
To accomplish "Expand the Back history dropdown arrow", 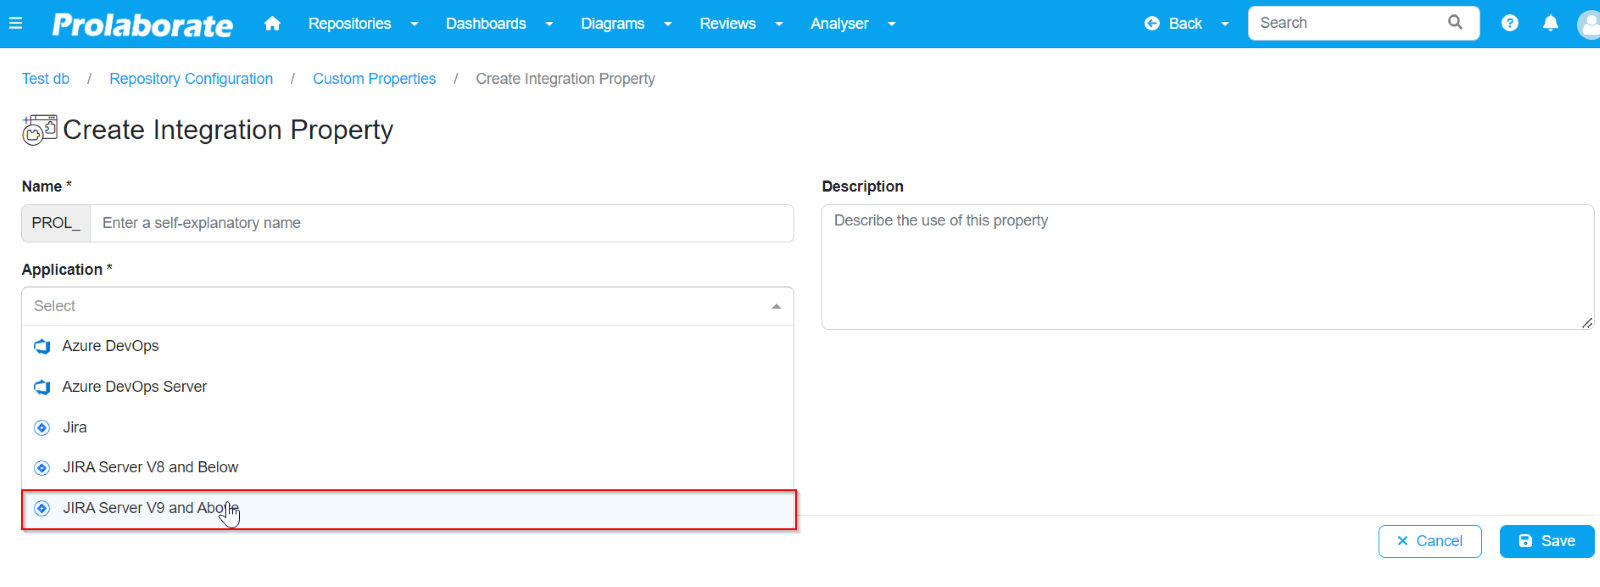I will [x=1225, y=24].
